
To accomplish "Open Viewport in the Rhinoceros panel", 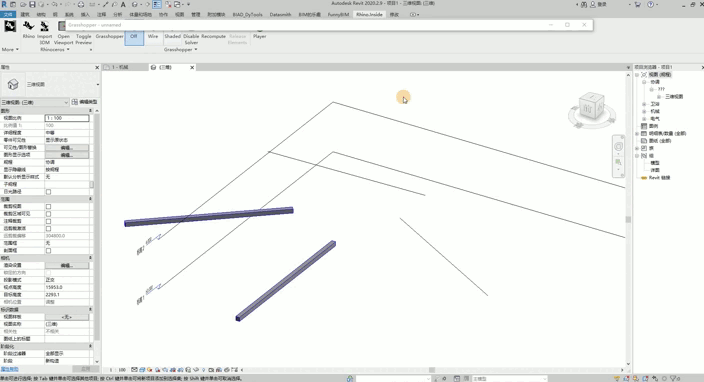I will coord(63,33).
